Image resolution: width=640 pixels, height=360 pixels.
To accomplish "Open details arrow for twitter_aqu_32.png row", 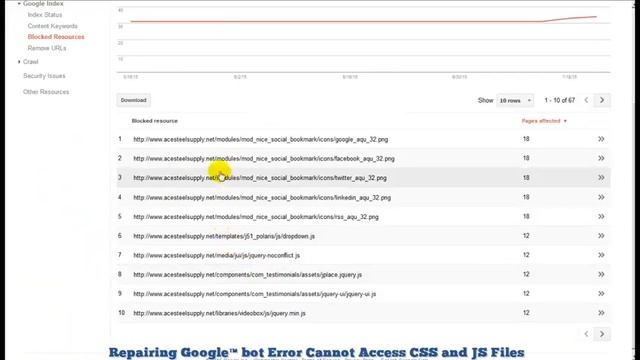I will [x=601, y=178].
